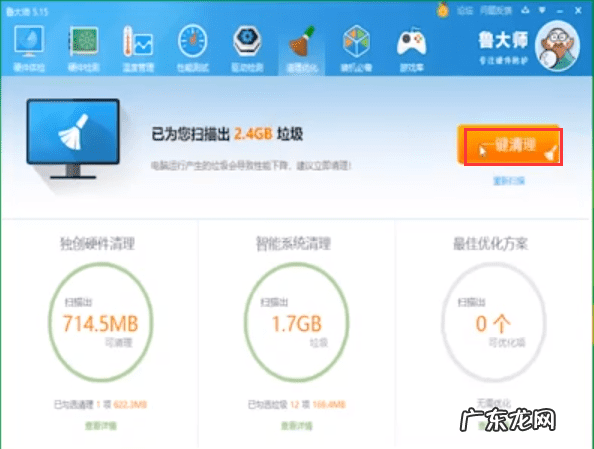View details under 独创硬件清理
The width and height of the screenshot is (594, 449).
(x=101, y=426)
